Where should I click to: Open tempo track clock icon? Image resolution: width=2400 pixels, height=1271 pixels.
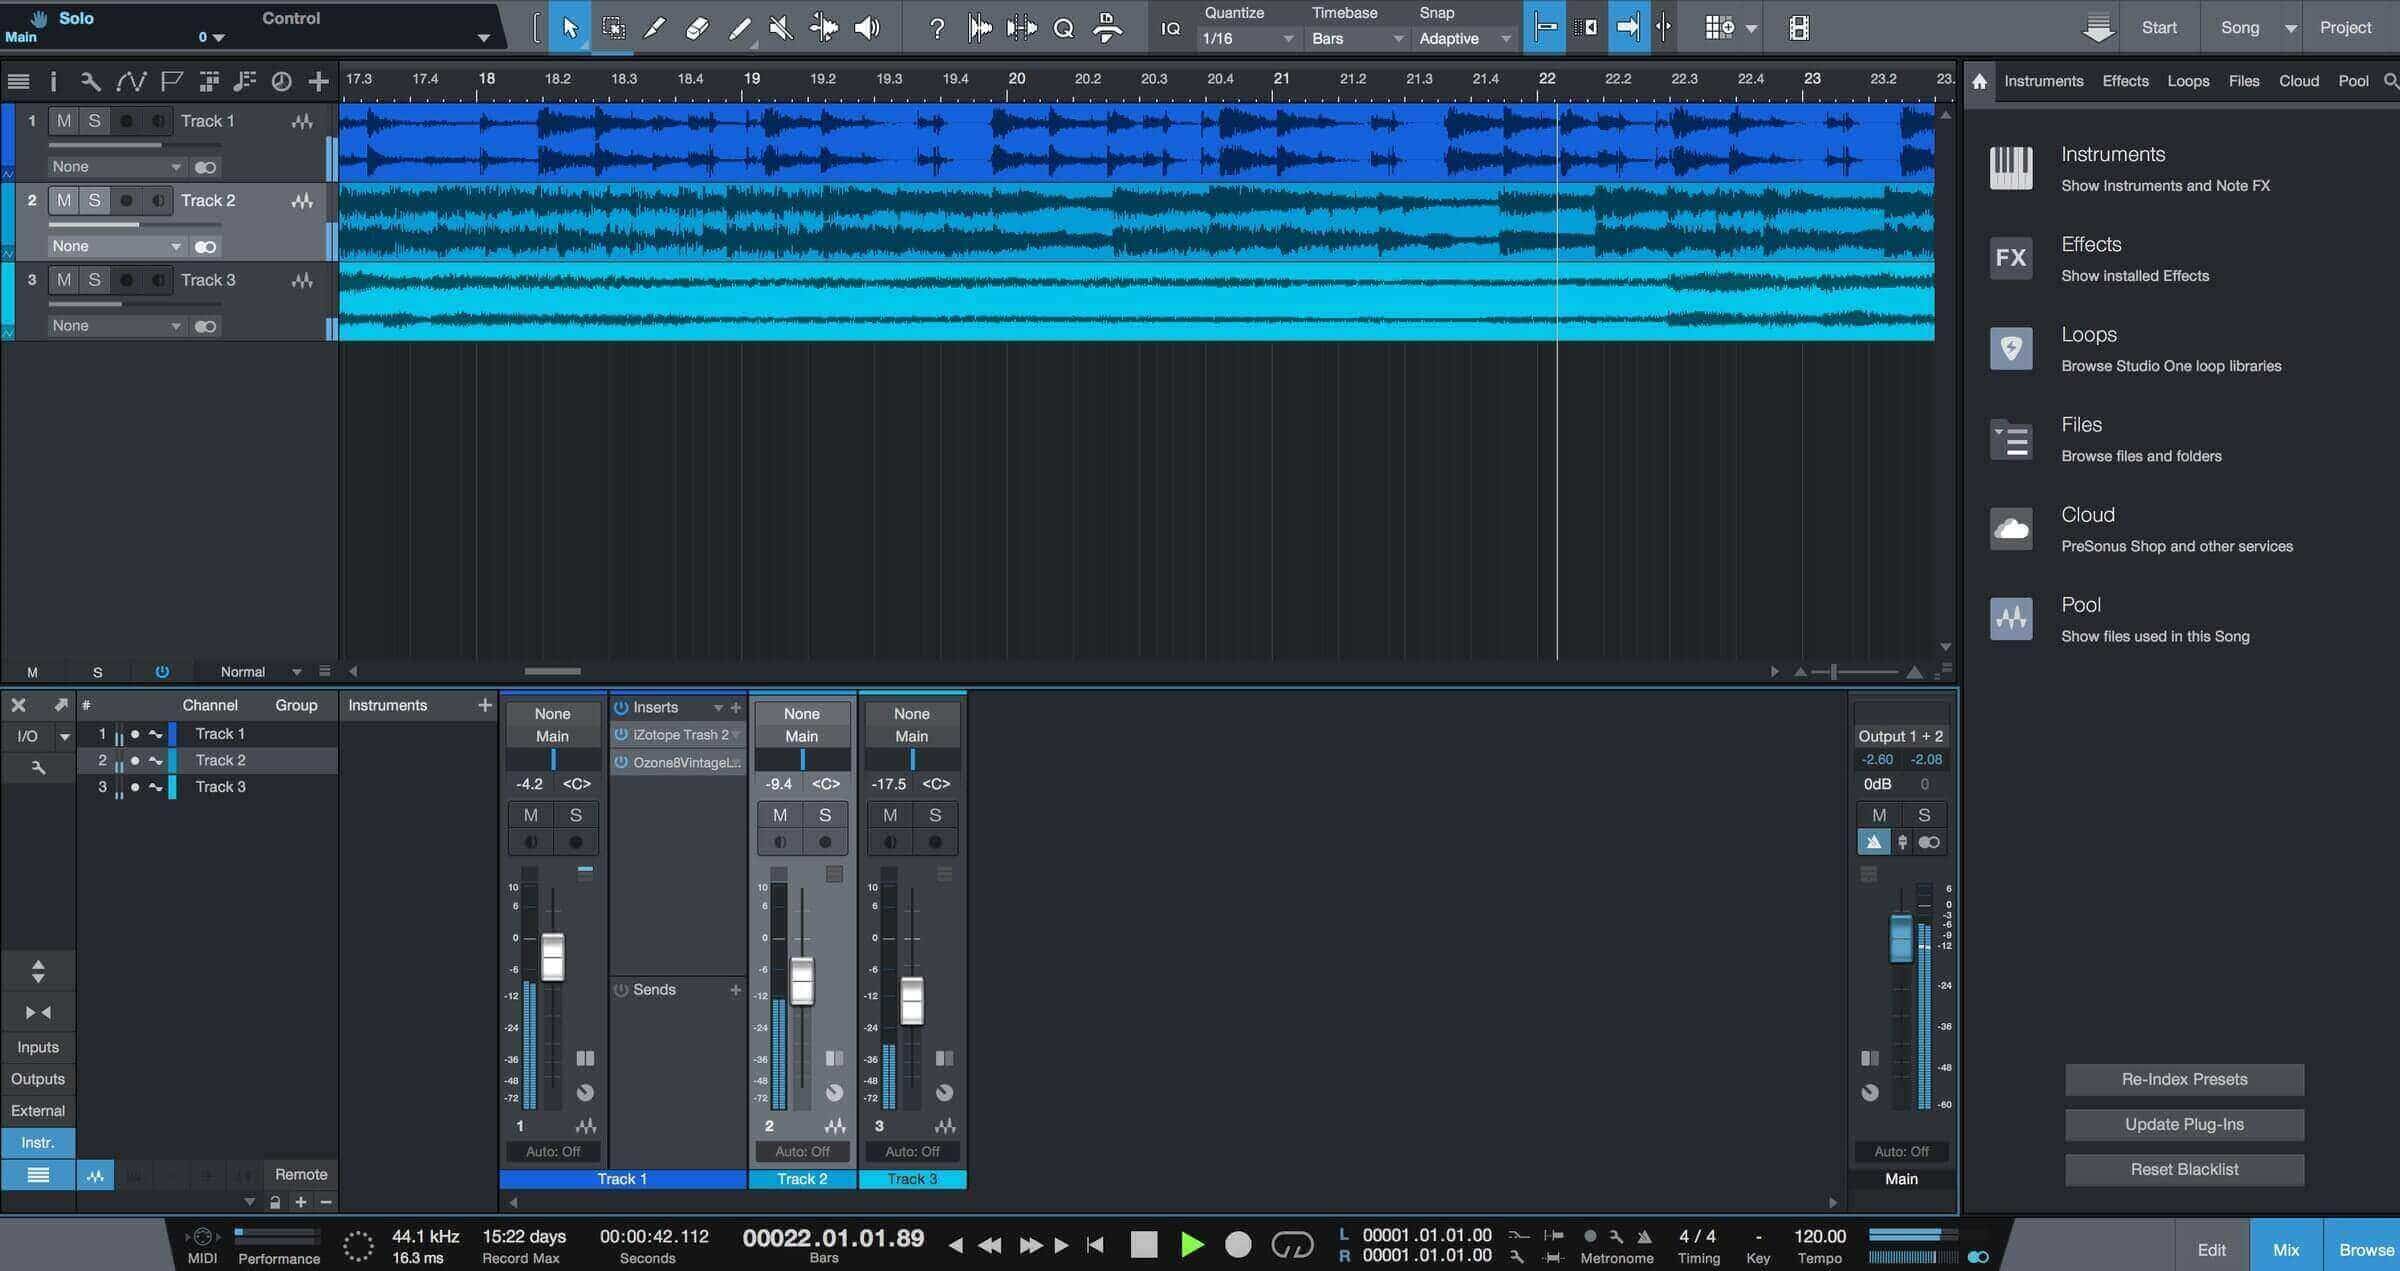[x=282, y=81]
